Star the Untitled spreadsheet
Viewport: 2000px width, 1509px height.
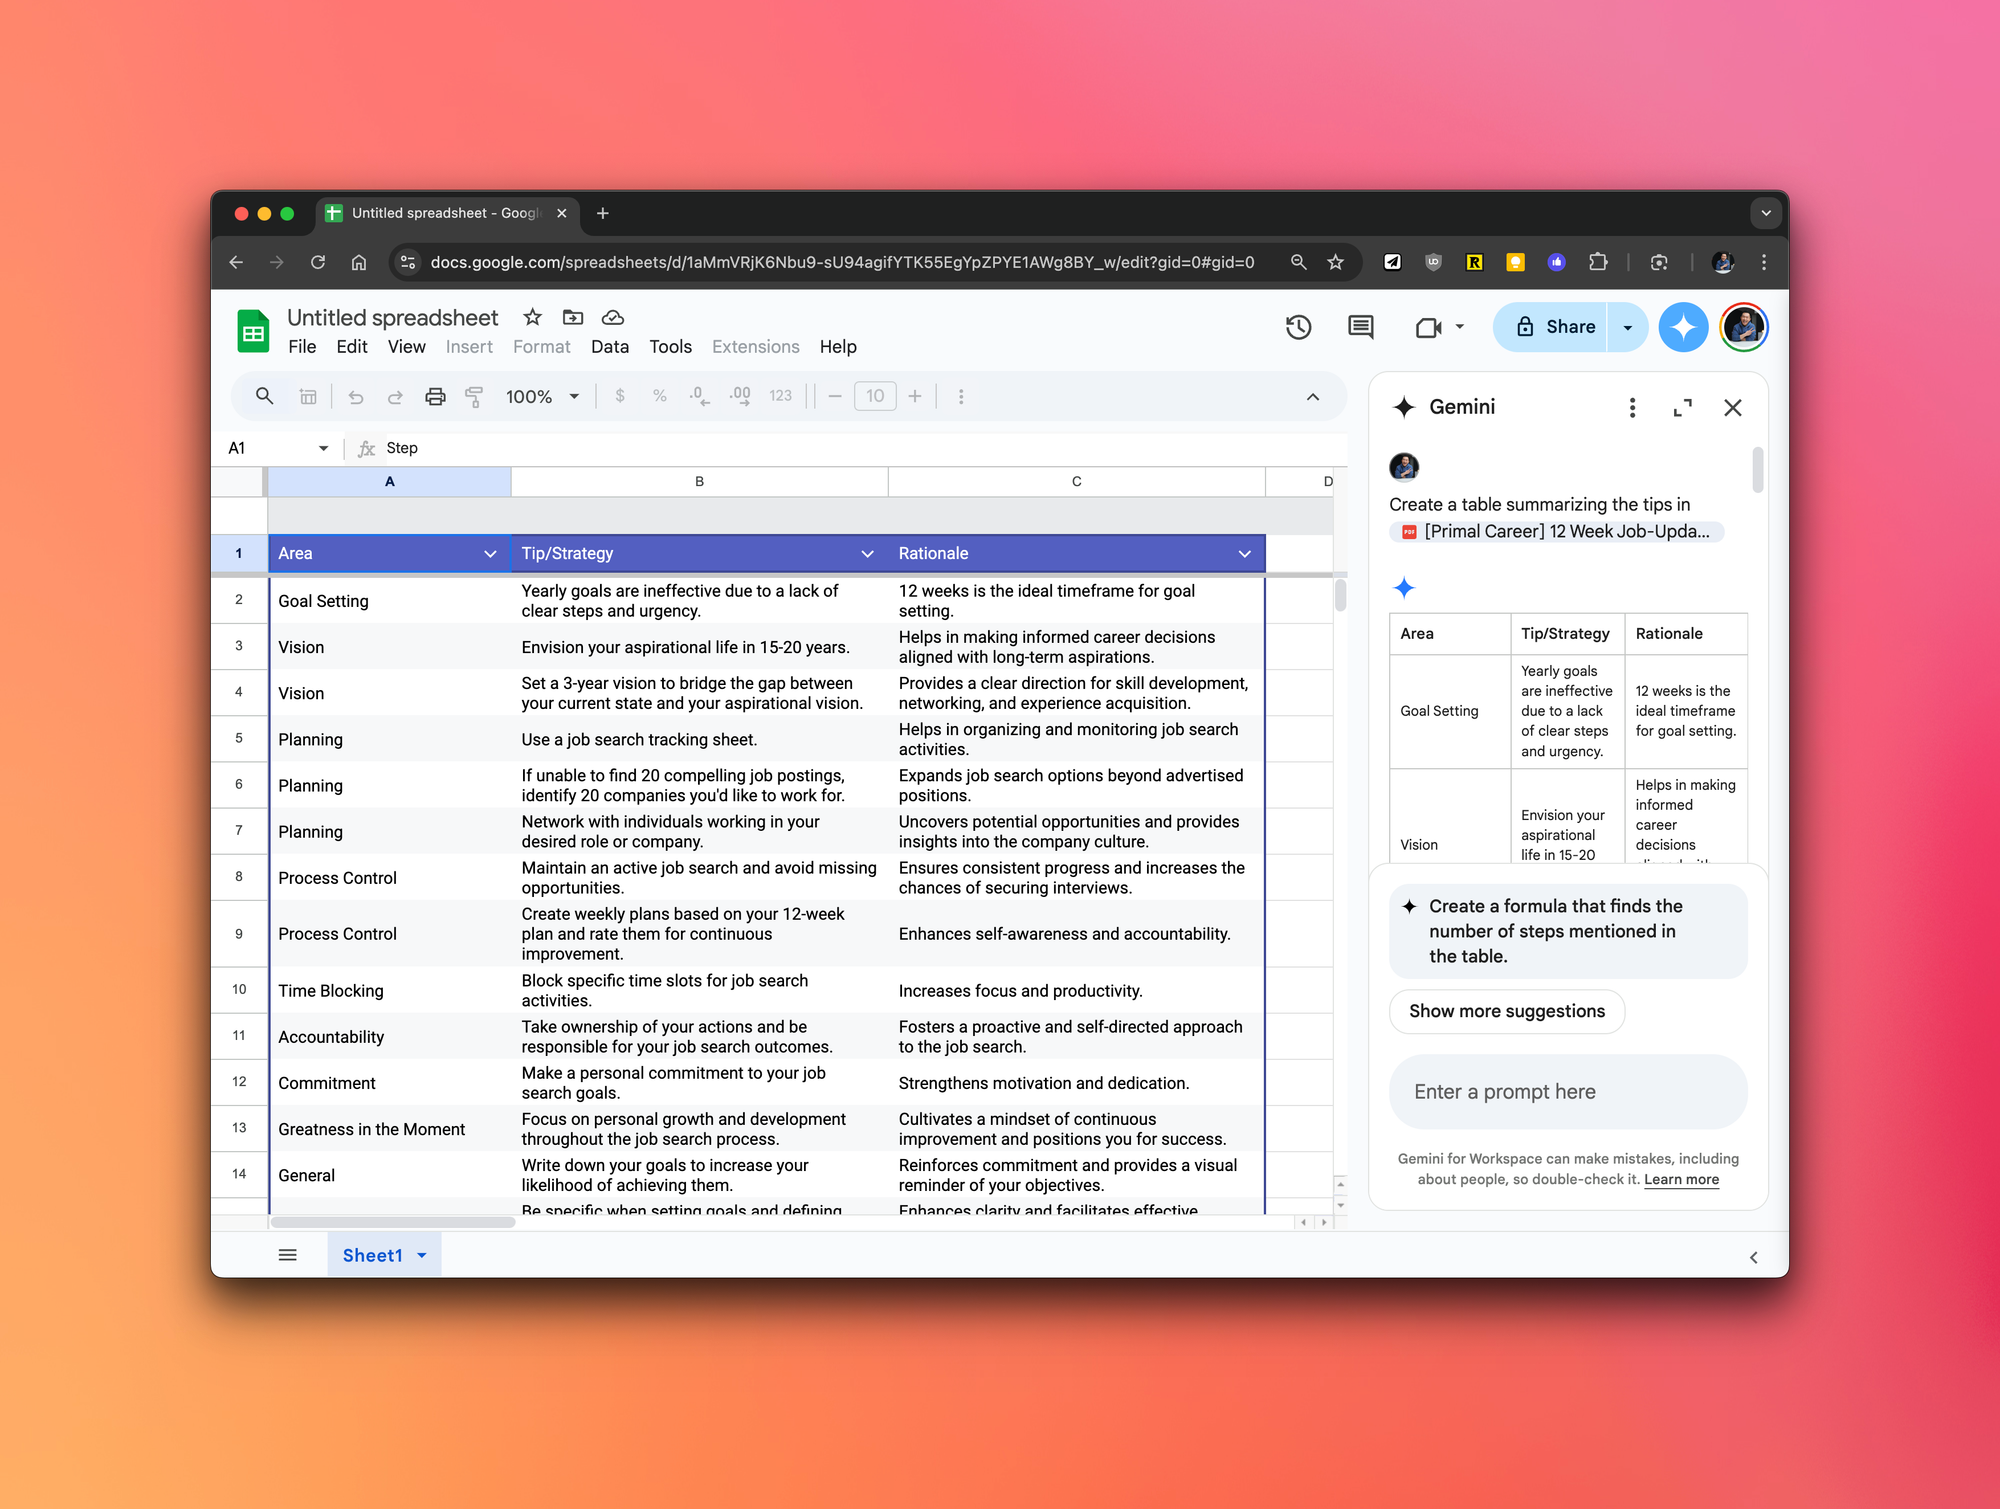click(532, 317)
